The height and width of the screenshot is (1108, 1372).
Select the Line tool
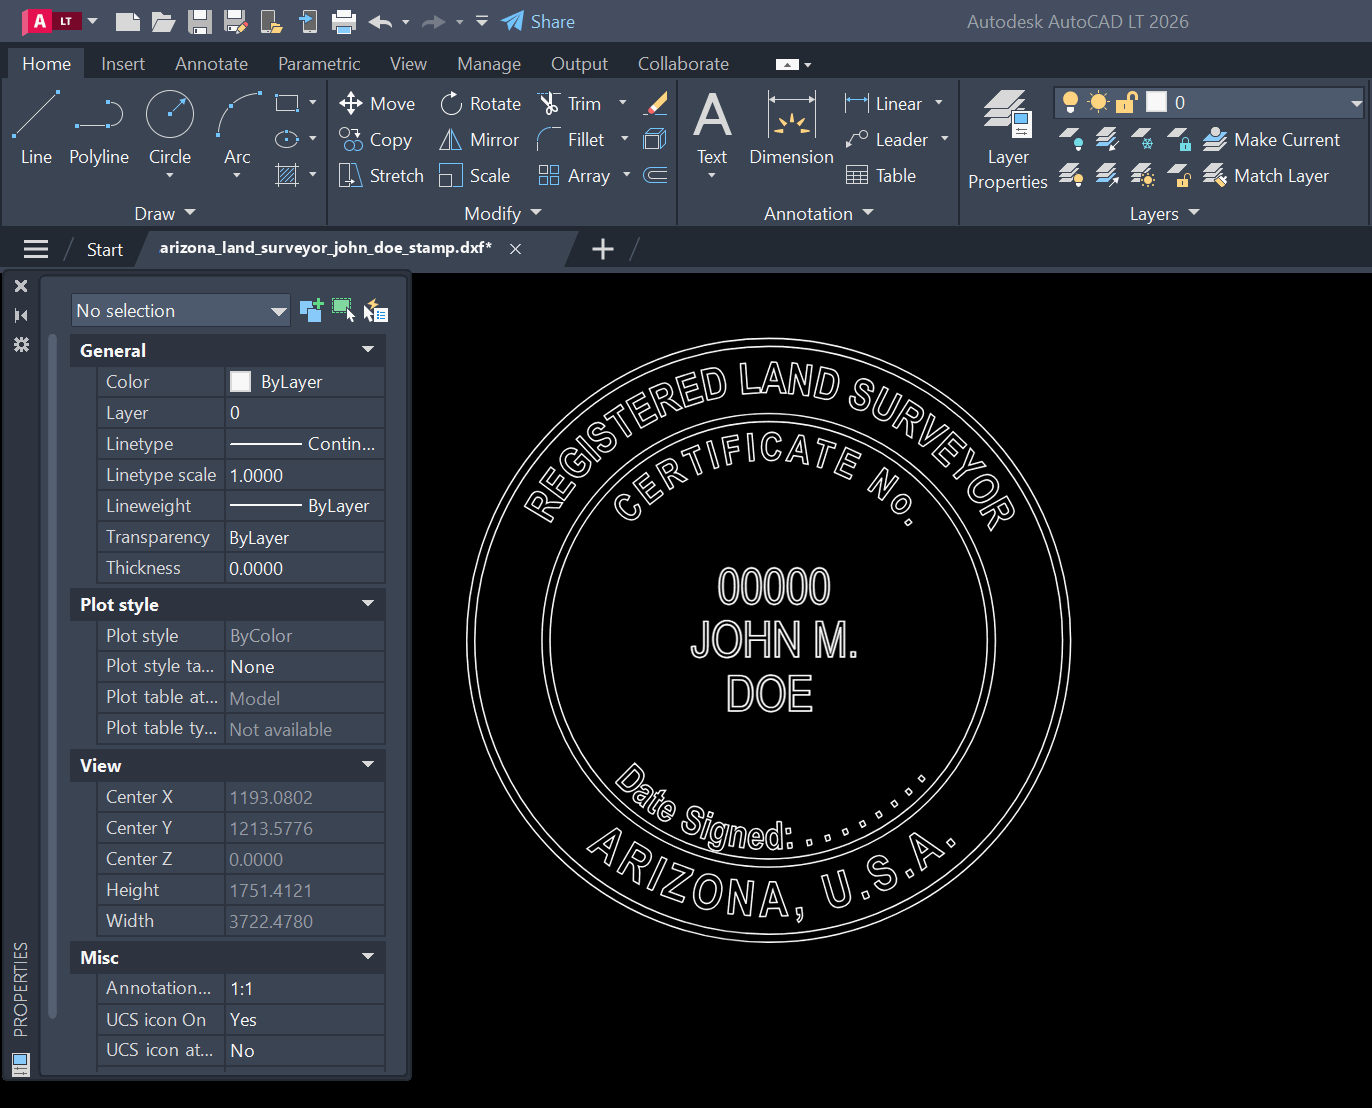(x=36, y=128)
